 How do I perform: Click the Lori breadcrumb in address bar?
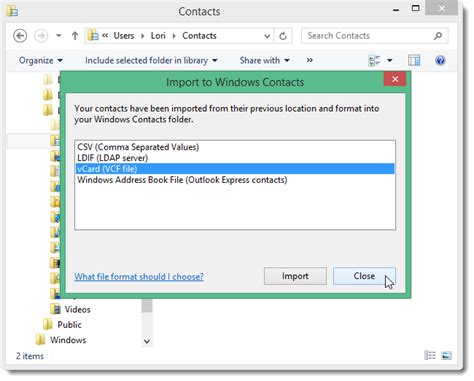coord(158,36)
